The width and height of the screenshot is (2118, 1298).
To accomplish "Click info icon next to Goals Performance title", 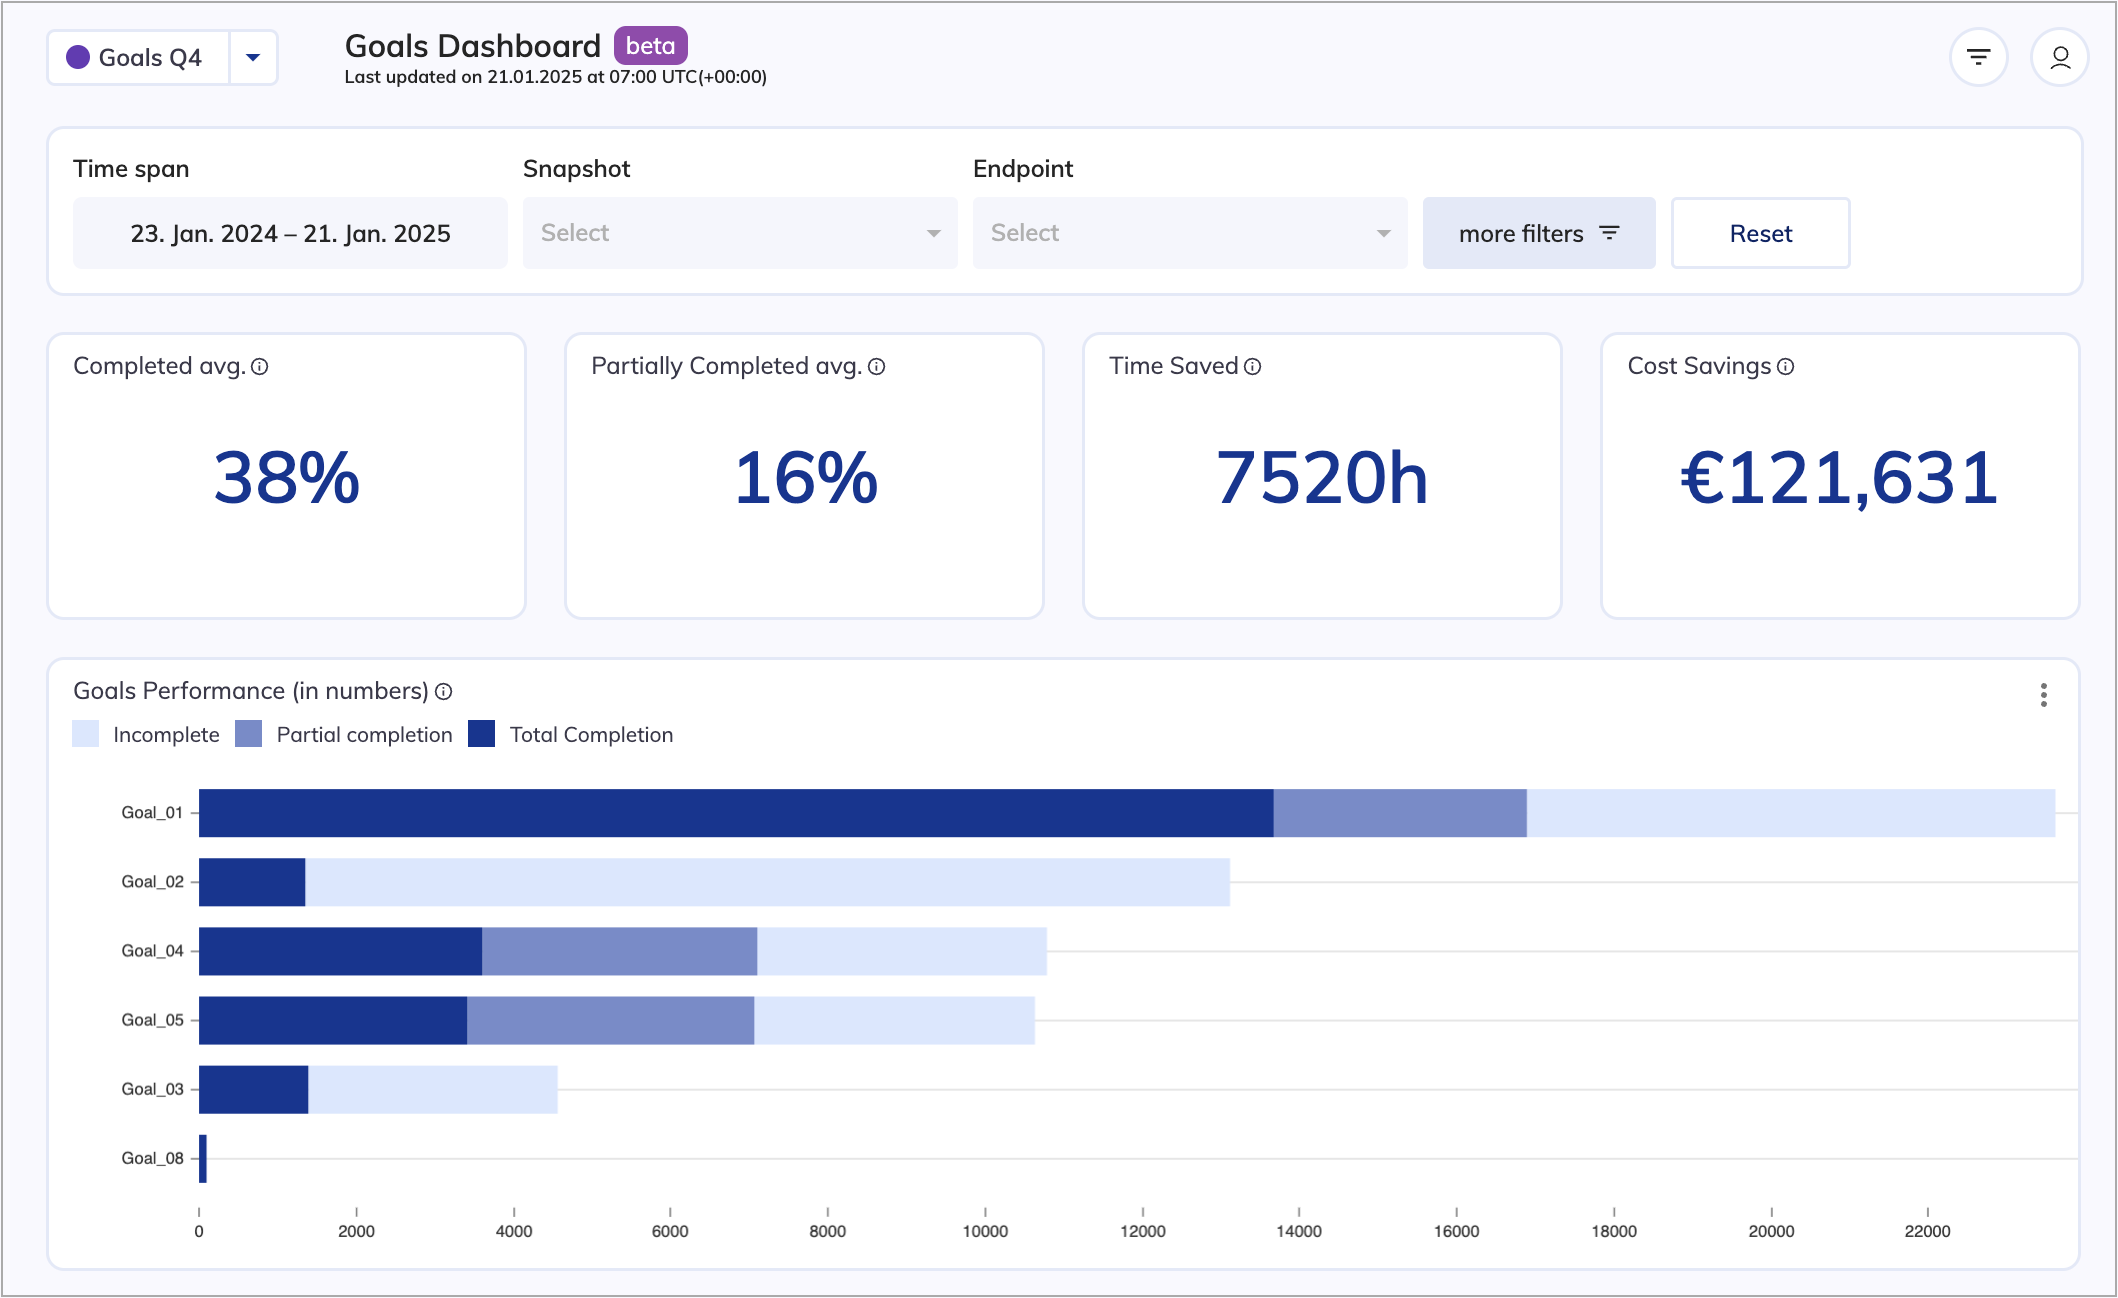I will (444, 692).
